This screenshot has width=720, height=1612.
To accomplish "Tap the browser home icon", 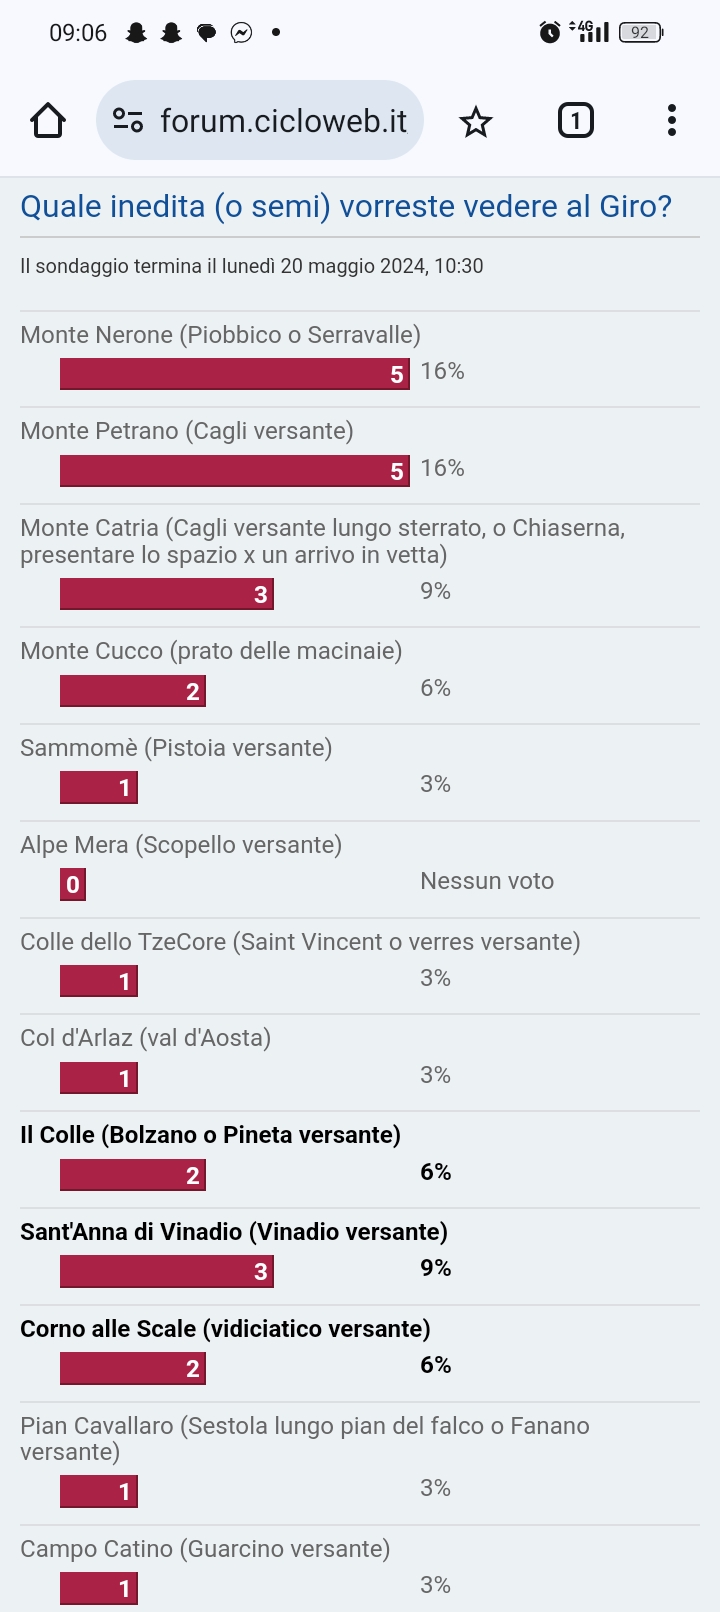I will click(48, 121).
